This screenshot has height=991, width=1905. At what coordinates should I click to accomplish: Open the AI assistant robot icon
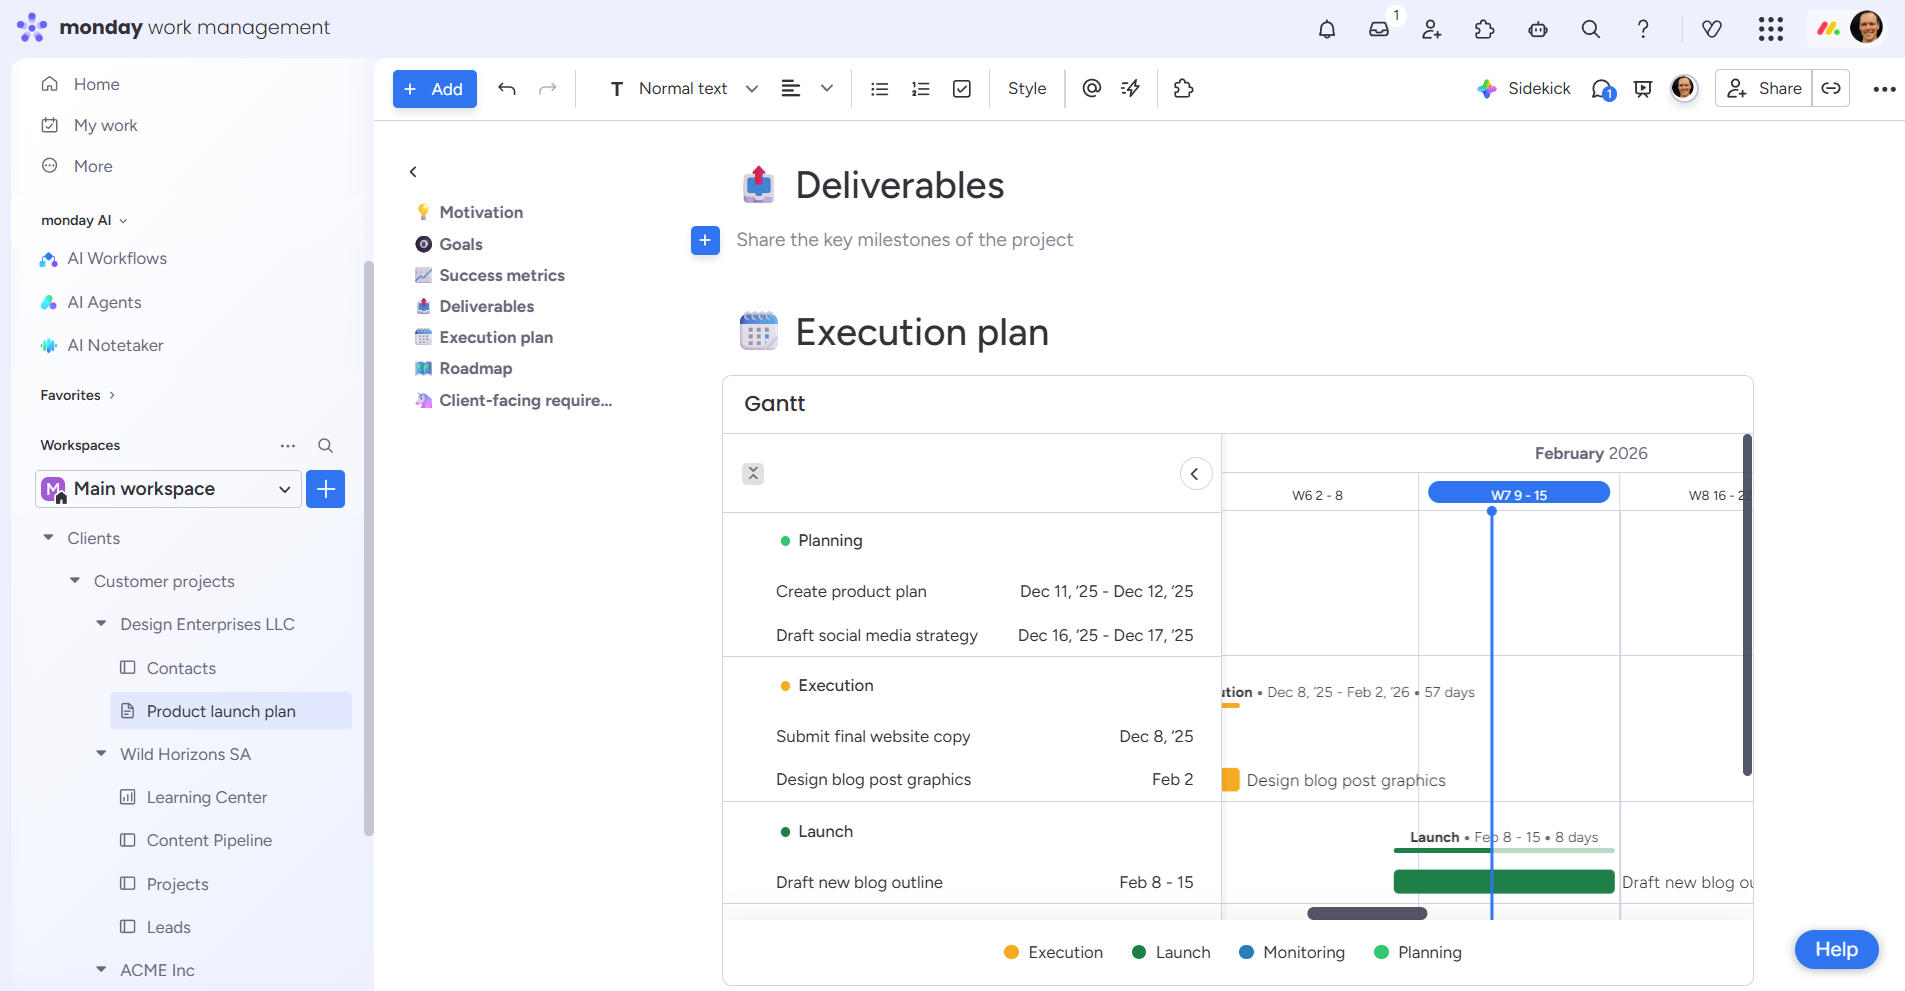pyautogui.click(x=1537, y=29)
